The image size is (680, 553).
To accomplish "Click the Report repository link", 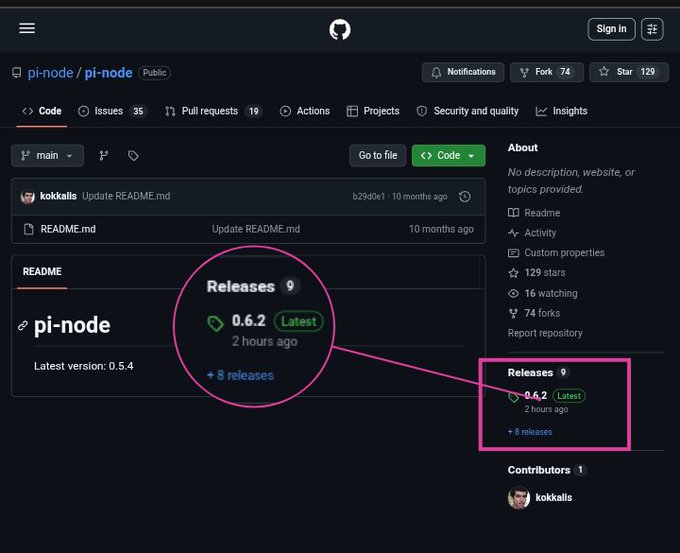I will point(545,333).
